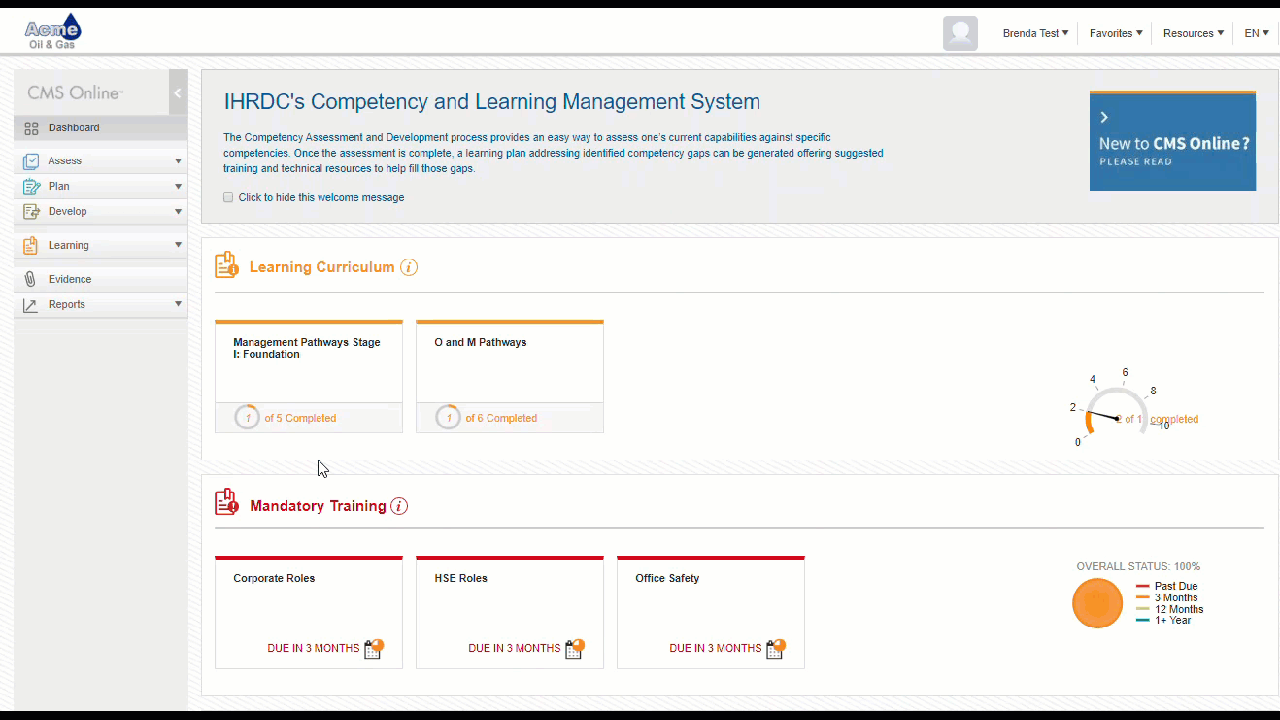Viewport: 1280px width, 720px height.
Task: Open the Brenda Test user dropdown
Action: (1035, 33)
